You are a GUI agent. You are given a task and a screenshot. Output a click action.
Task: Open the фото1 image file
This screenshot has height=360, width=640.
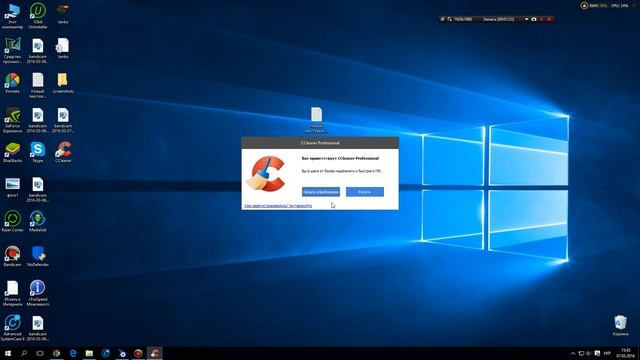[x=12, y=187]
